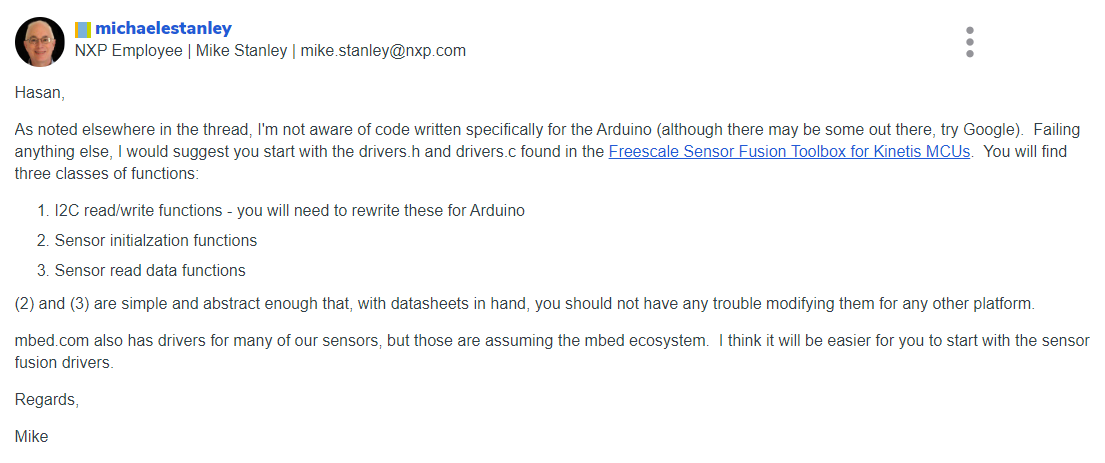Click the Mike Stanley name in byline
Image resolution: width=1105 pixels, height=463 pixels.
click(x=240, y=51)
